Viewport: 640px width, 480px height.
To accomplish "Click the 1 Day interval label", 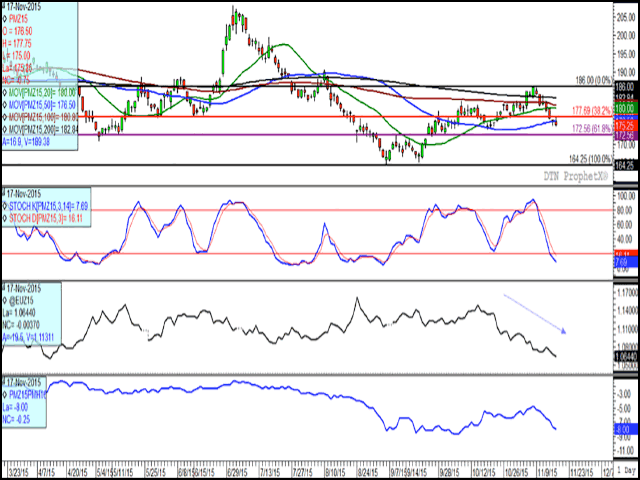I will tap(627, 468).
